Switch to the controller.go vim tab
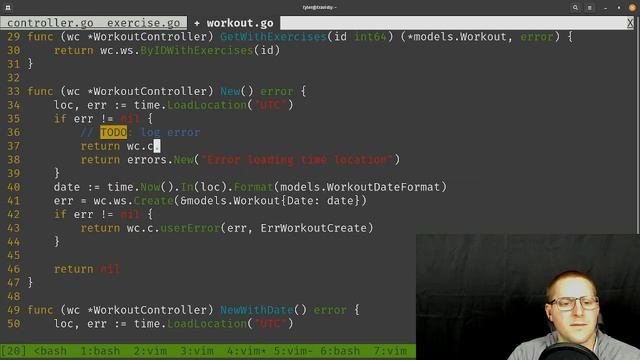 tap(50, 23)
